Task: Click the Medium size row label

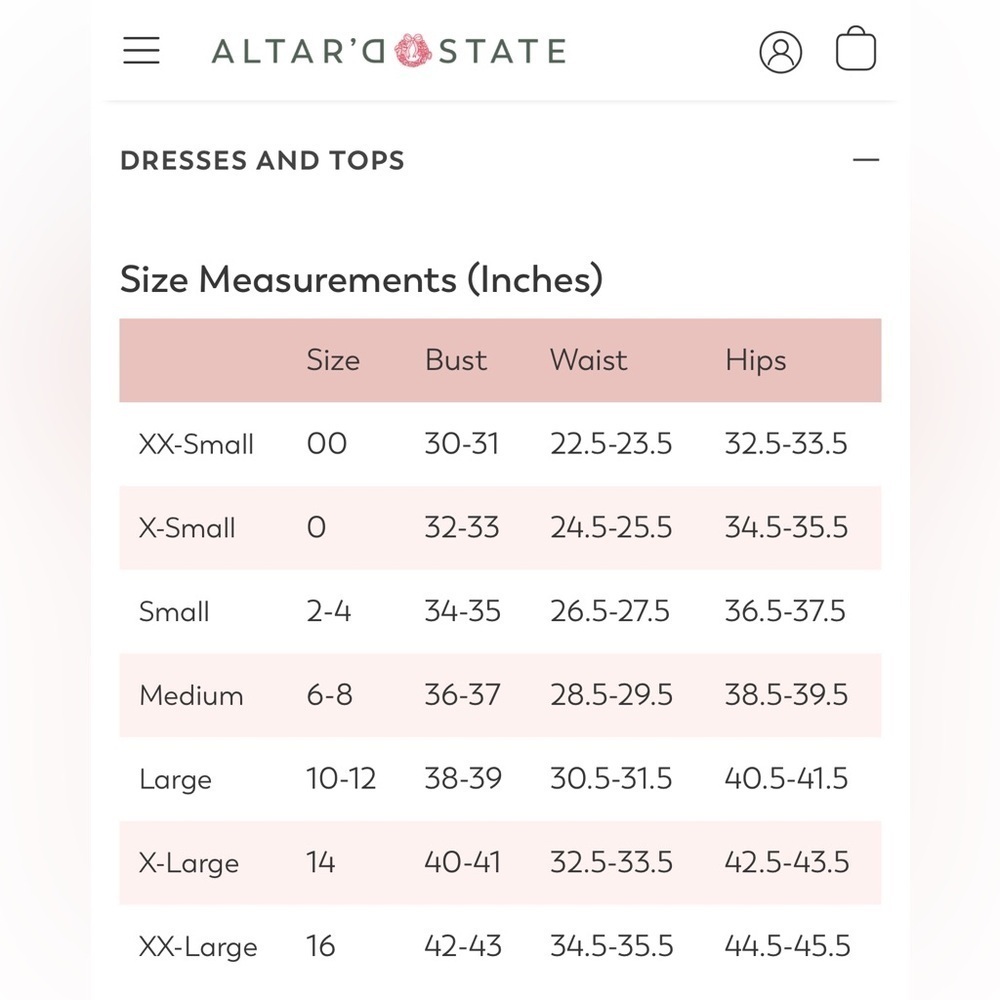Action: (191, 695)
